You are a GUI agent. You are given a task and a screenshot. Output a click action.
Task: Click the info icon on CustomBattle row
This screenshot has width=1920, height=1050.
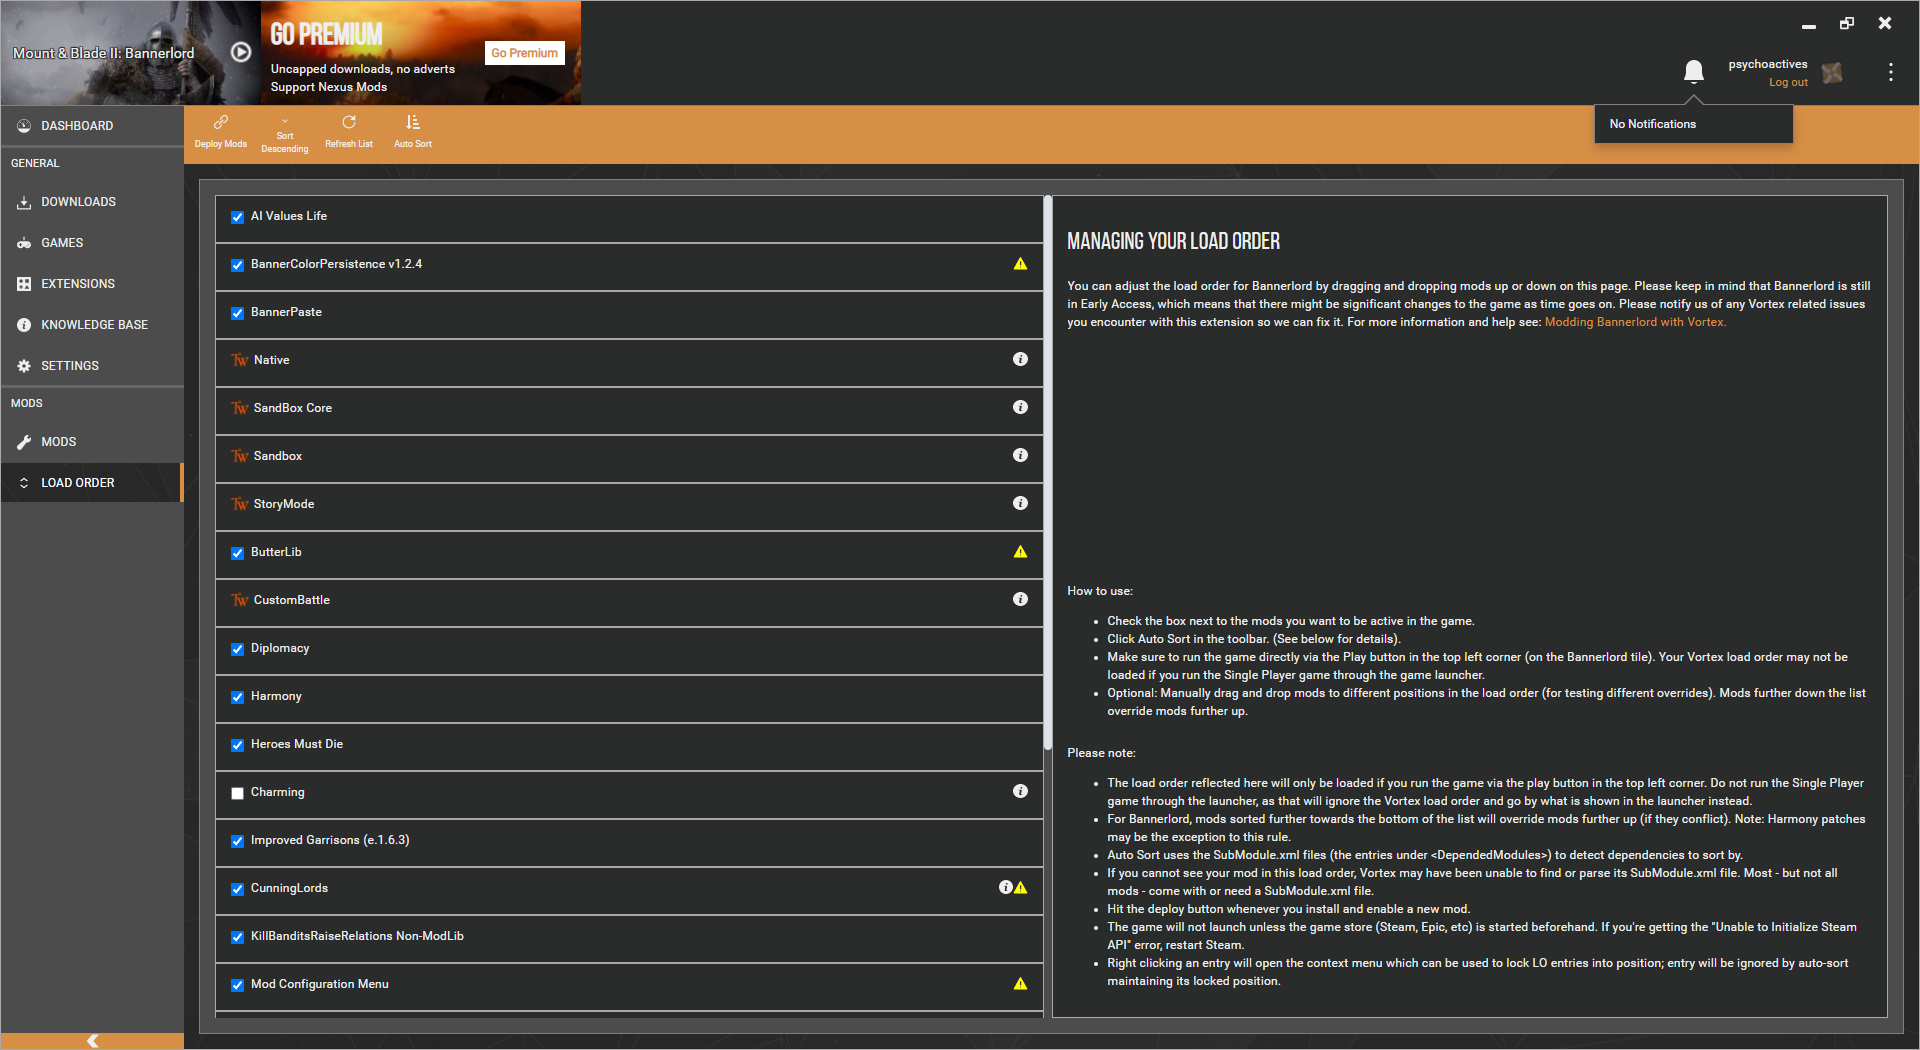coord(1020,599)
